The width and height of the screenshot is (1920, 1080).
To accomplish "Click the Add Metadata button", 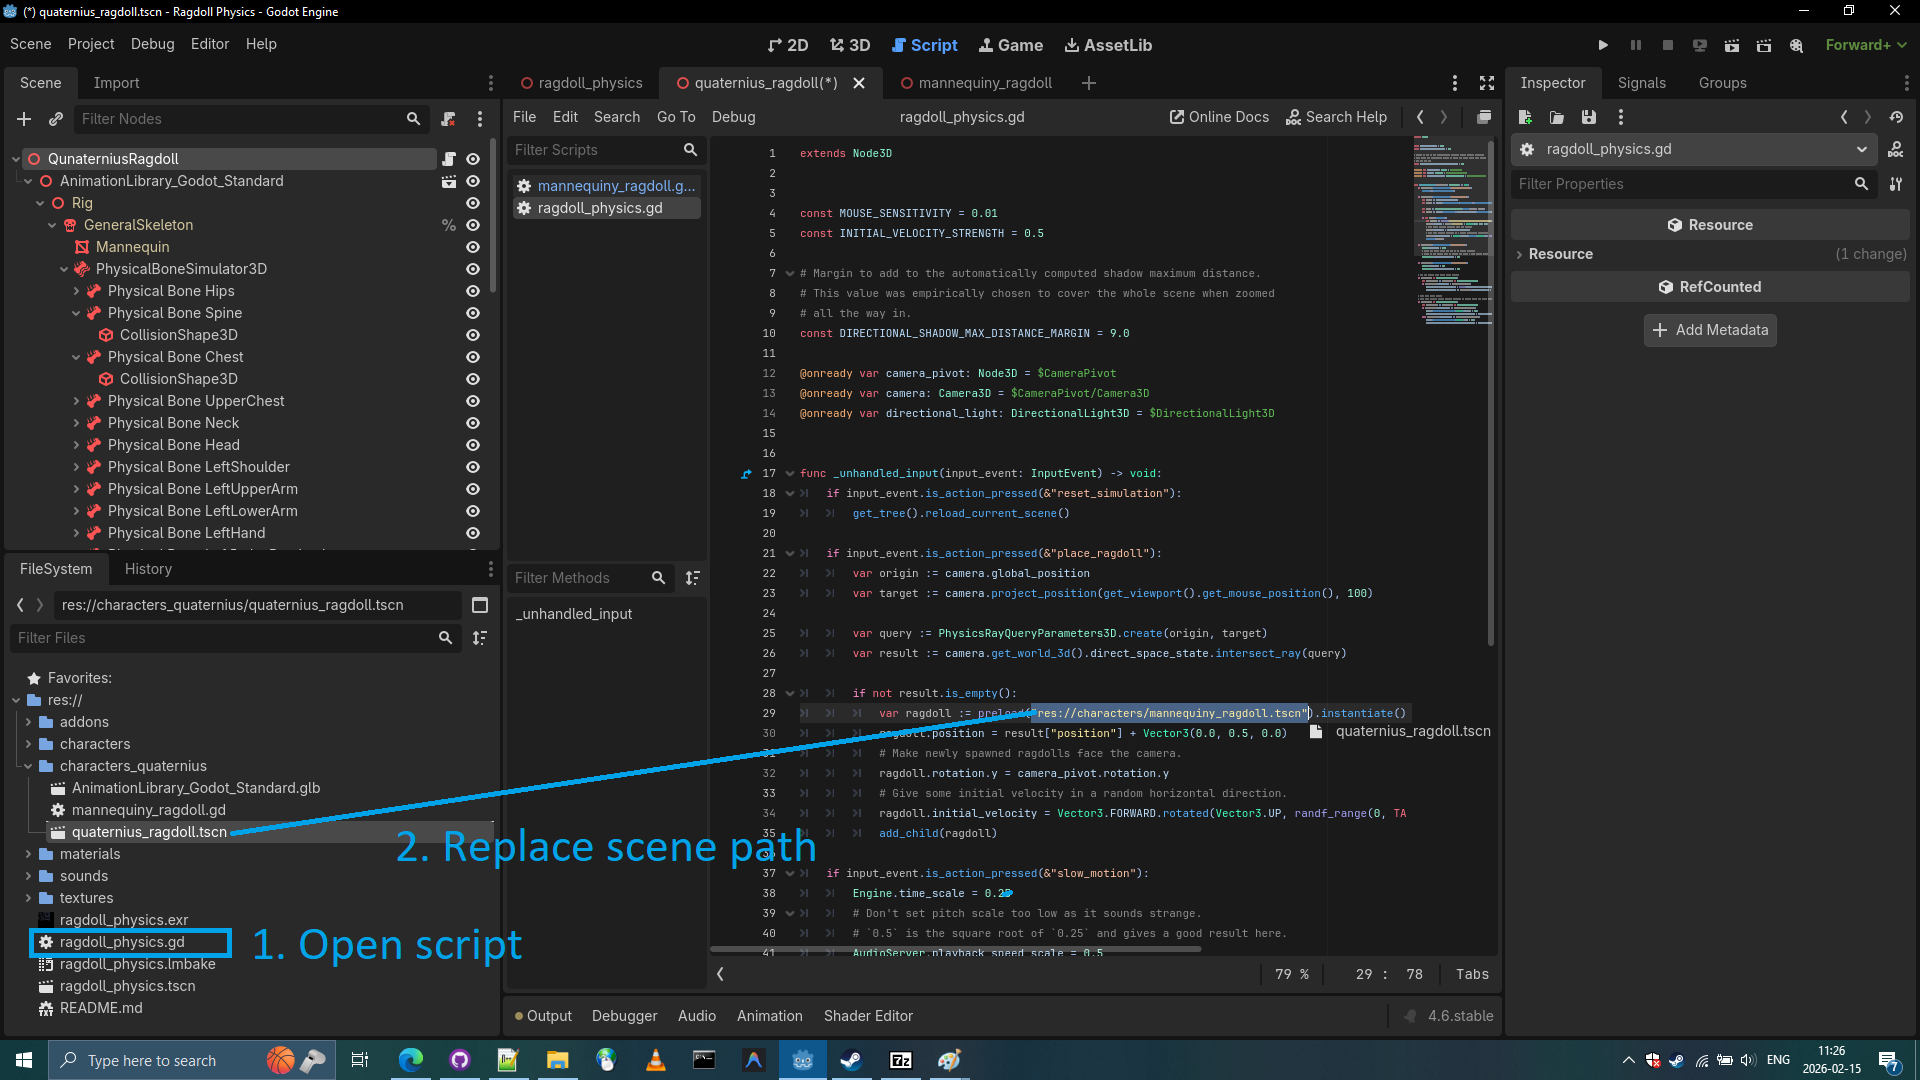I will (1709, 330).
